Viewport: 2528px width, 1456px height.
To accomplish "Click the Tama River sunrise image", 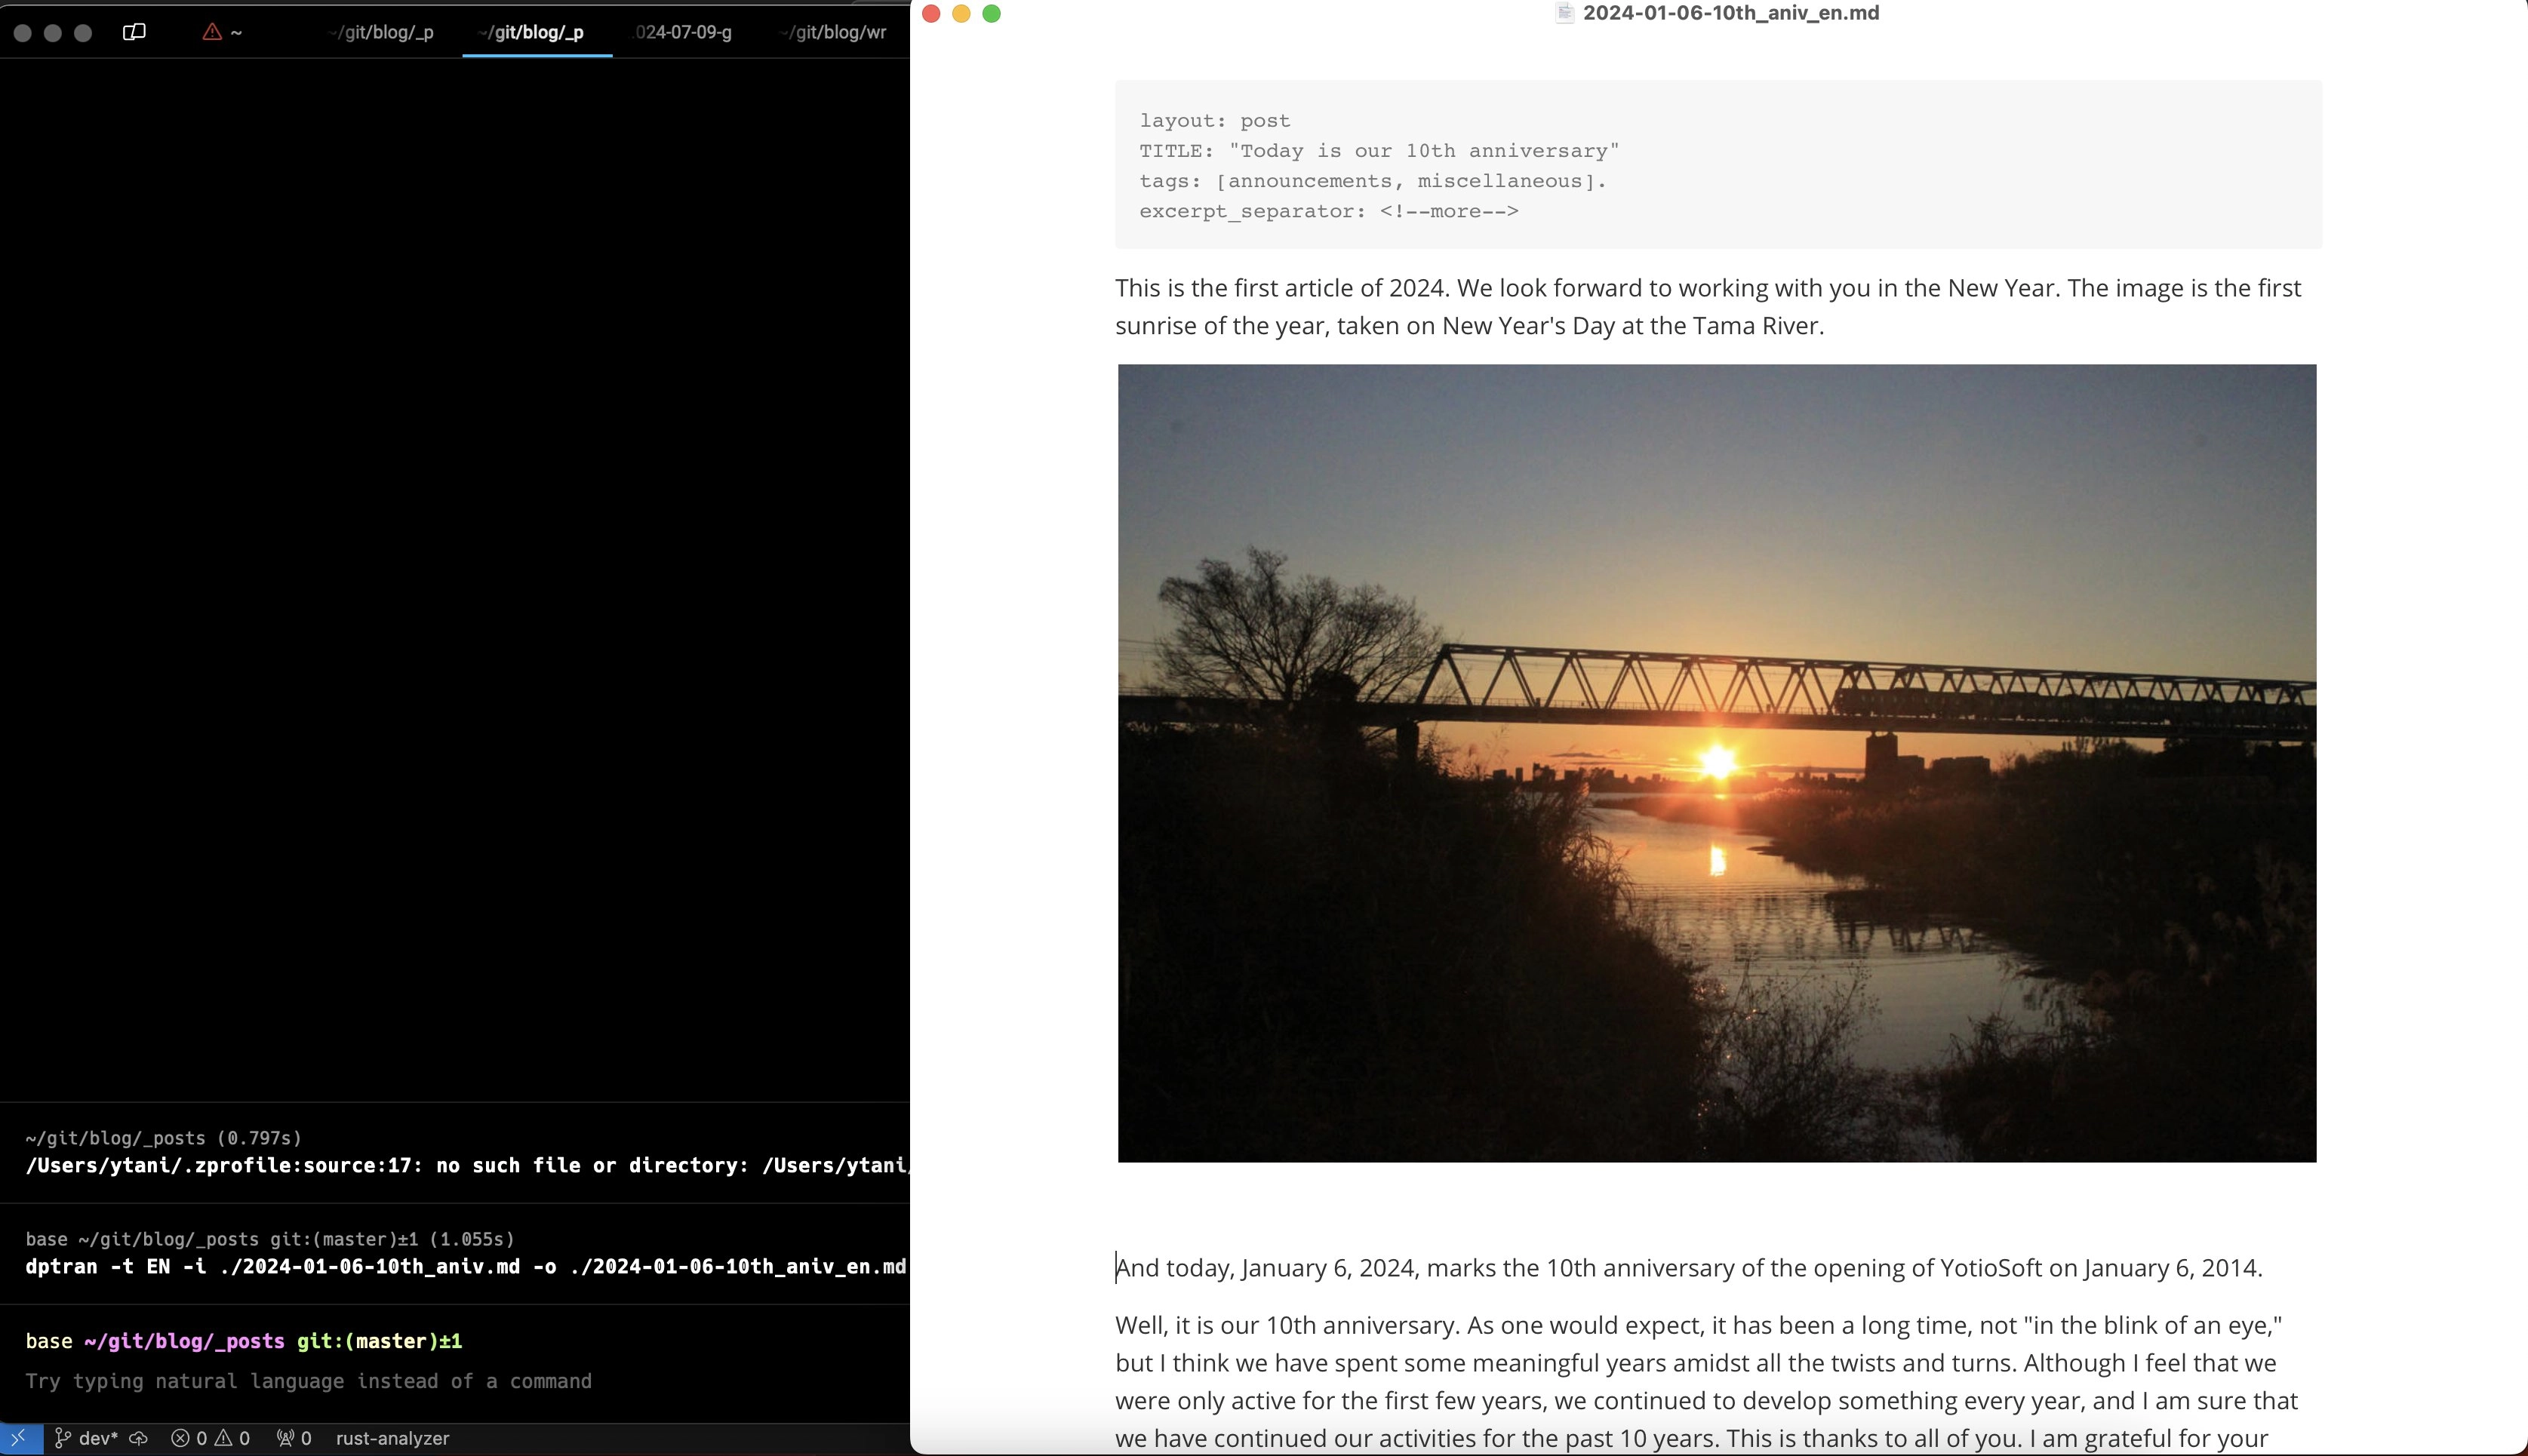I will click(x=1716, y=763).
